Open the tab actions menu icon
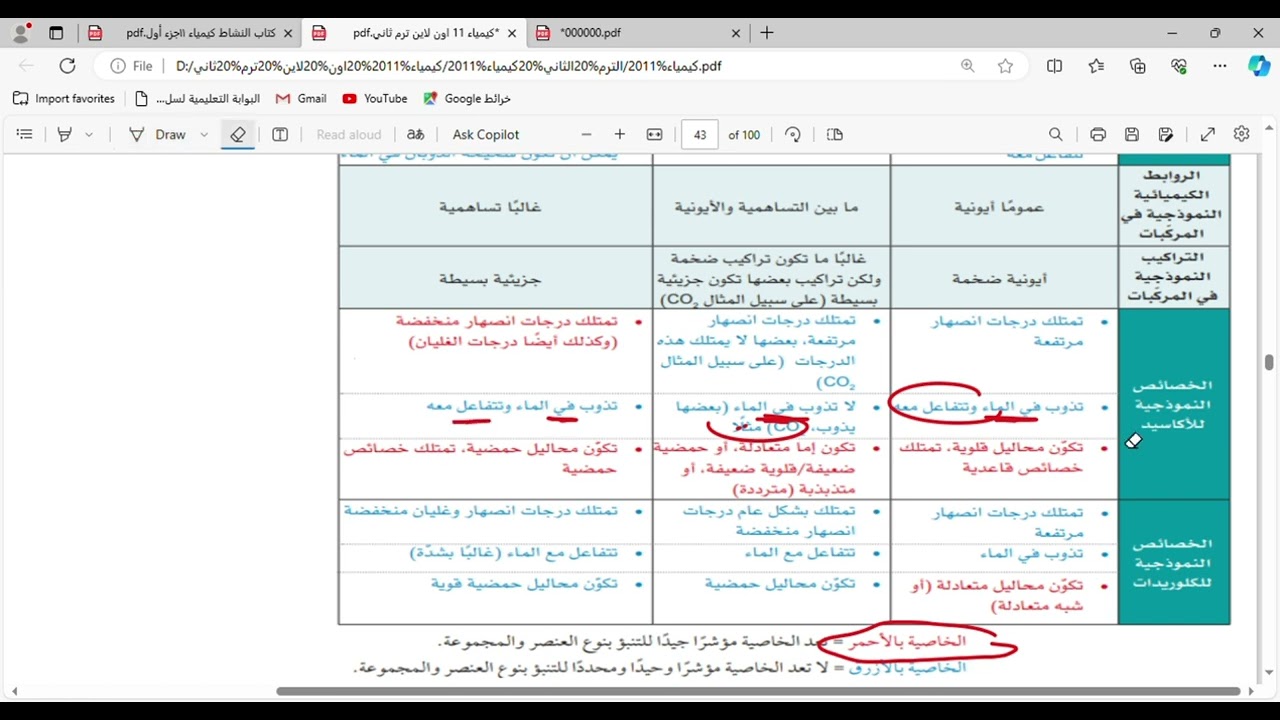Viewport: 1280px width, 720px height. [56, 33]
